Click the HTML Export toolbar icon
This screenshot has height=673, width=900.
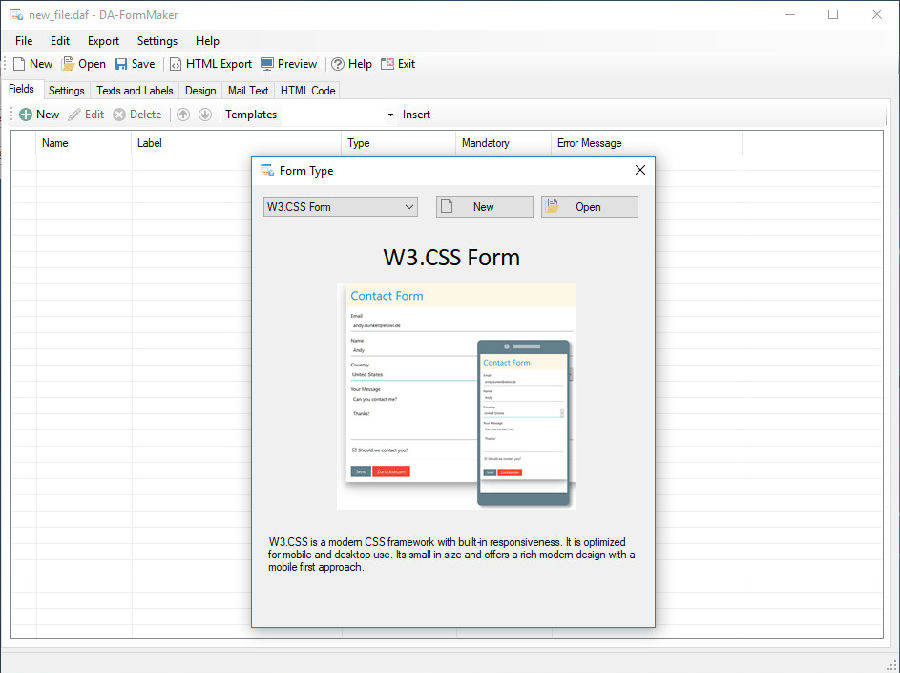click(x=176, y=64)
